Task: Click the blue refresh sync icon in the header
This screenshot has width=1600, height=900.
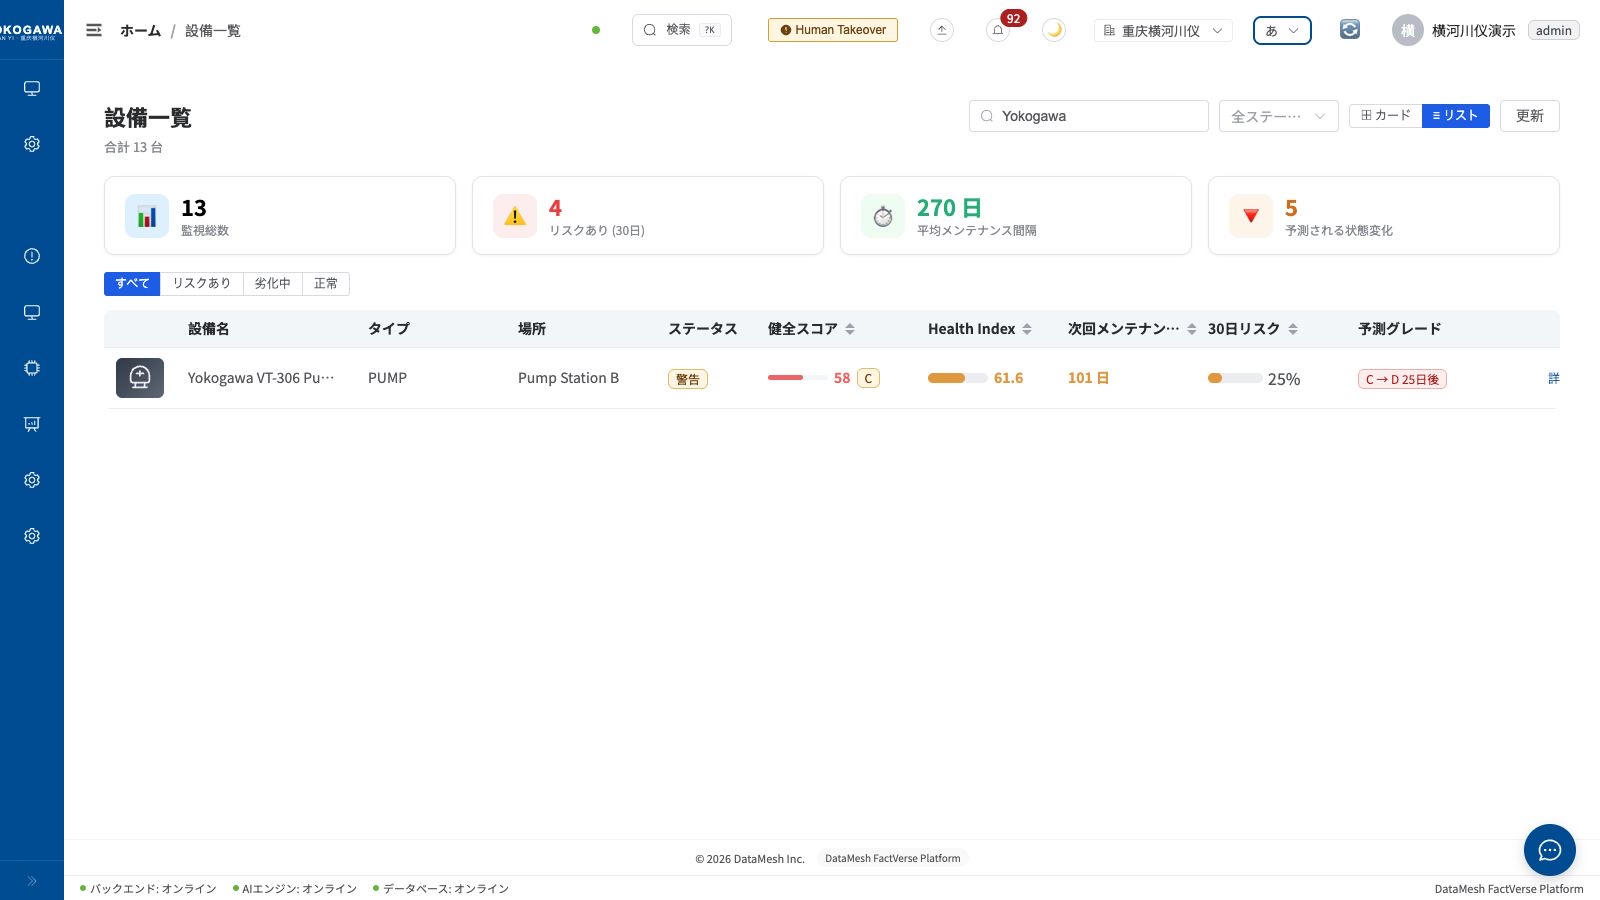Action: point(1350,30)
